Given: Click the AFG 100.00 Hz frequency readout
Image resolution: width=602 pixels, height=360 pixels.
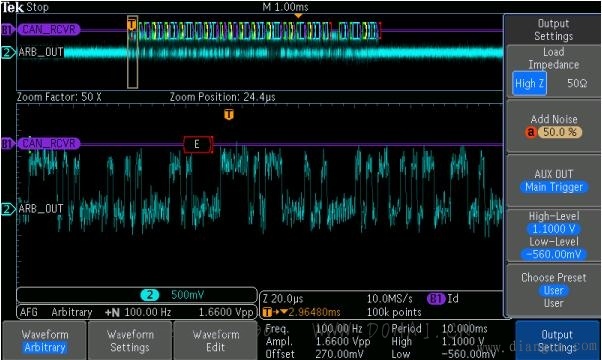Looking at the screenshot, I should (x=147, y=312).
